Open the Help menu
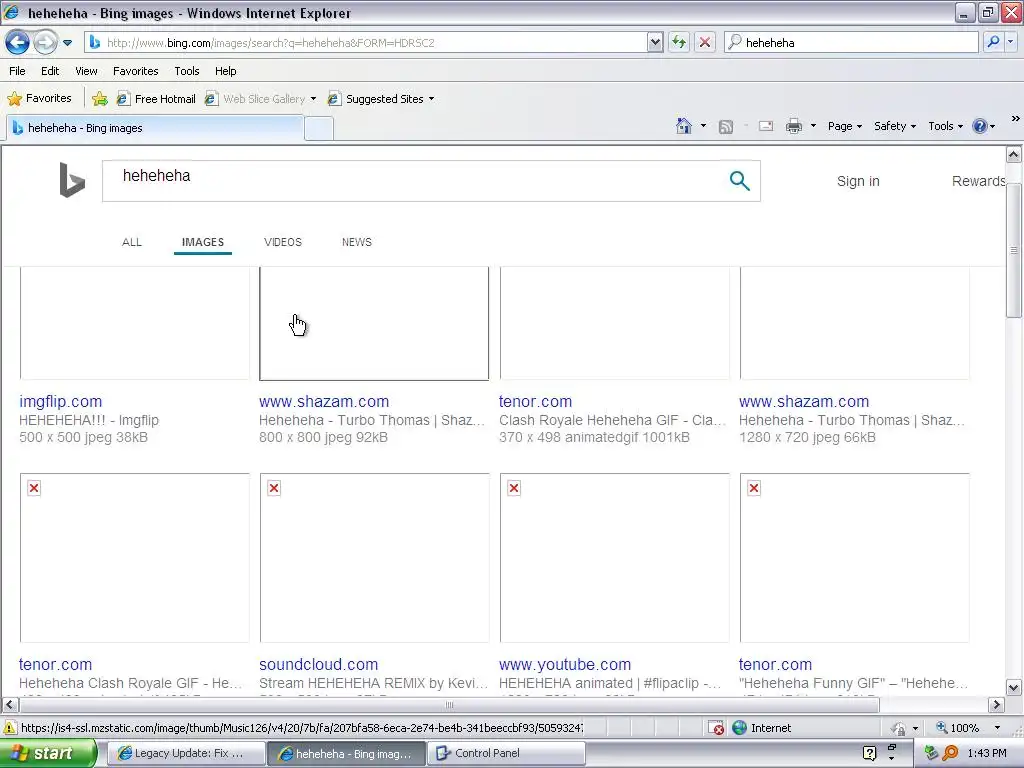 click(225, 71)
